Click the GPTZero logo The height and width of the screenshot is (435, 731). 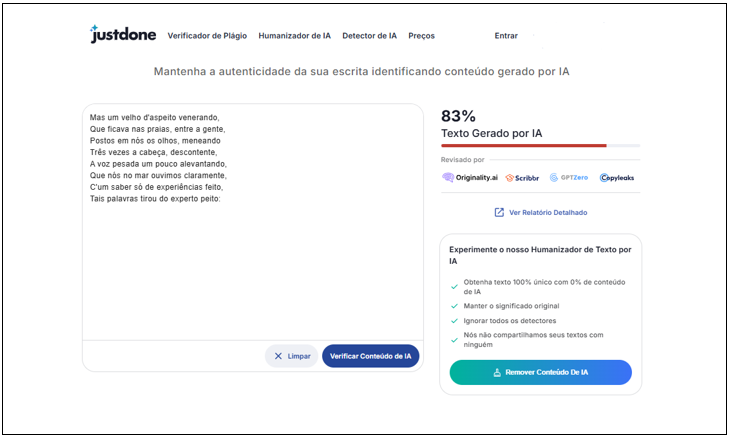click(x=569, y=178)
